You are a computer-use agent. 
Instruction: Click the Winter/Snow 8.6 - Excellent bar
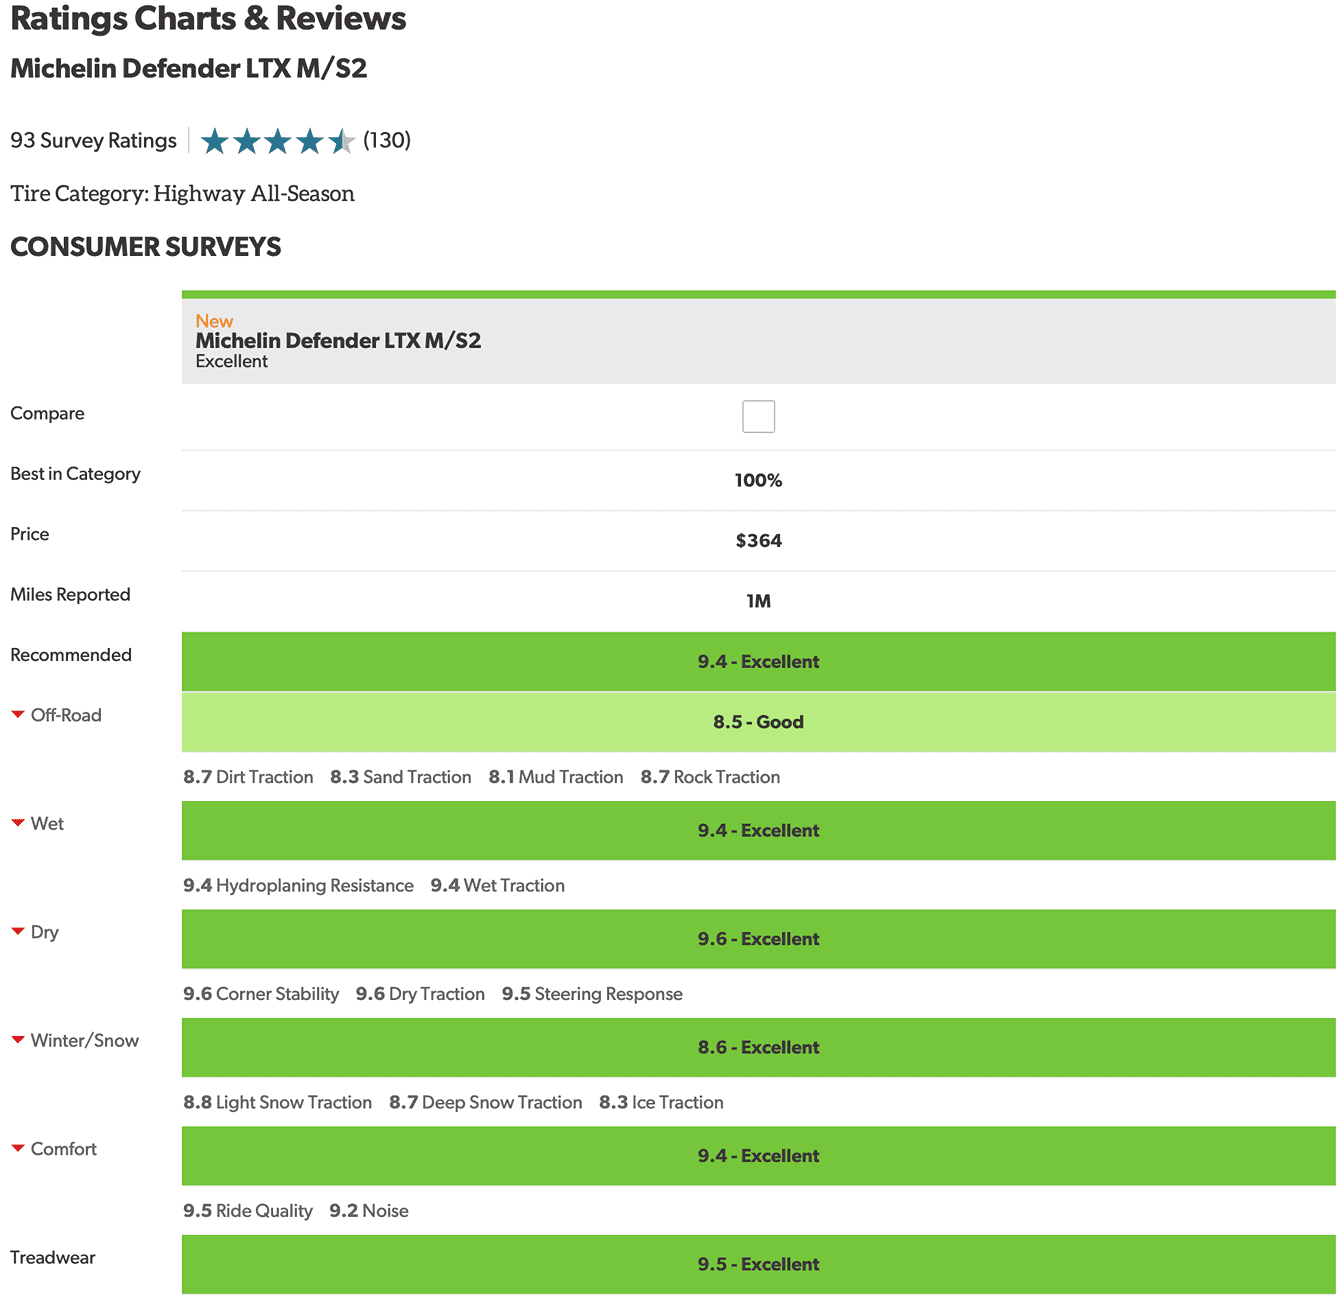pos(758,1047)
